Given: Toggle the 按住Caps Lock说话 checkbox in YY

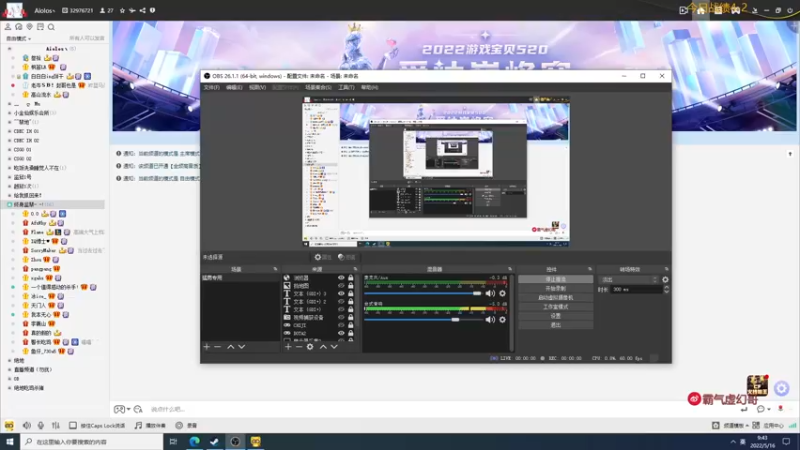Looking at the screenshot, I should tap(73, 426).
